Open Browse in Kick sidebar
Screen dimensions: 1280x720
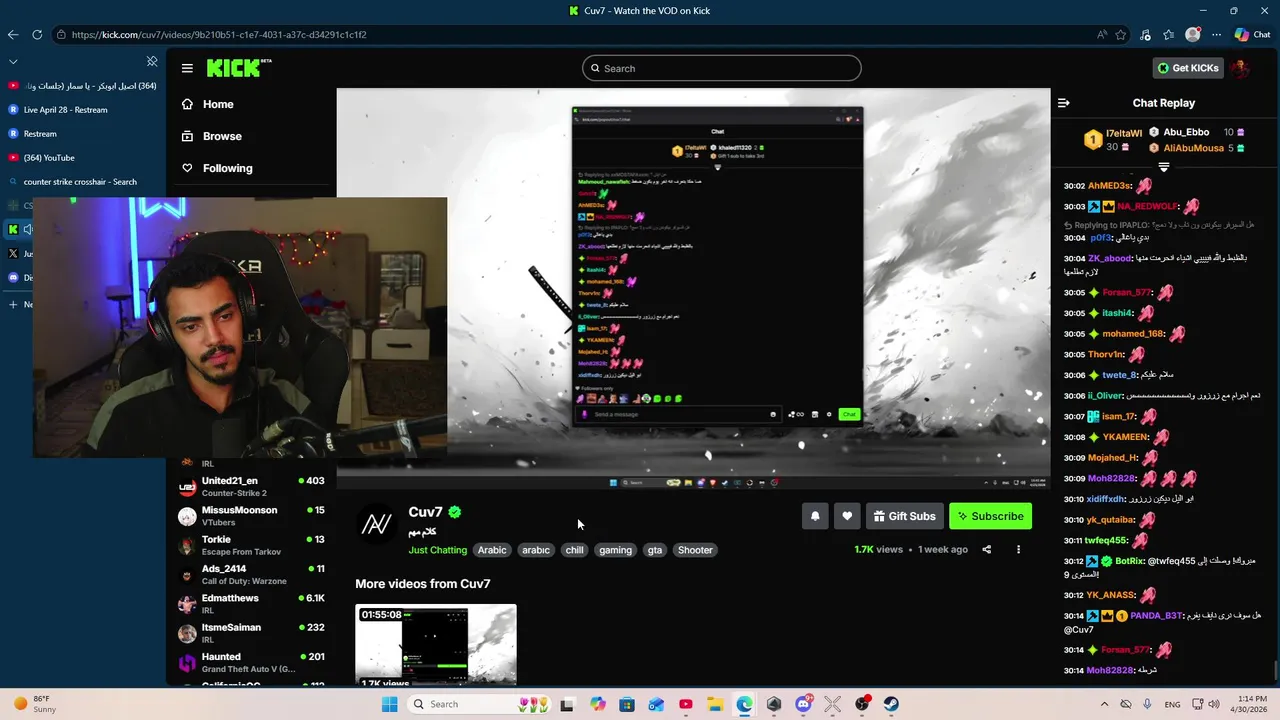(x=211, y=136)
